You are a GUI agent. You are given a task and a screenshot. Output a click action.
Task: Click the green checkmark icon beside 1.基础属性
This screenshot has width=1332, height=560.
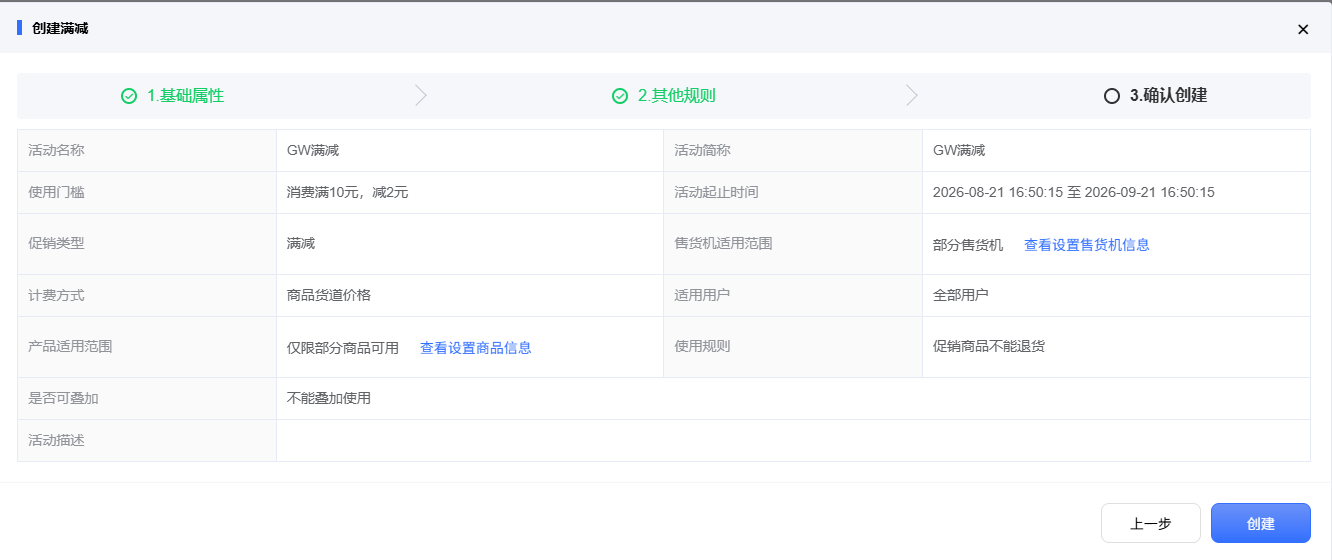pyautogui.click(x=129, y=96)
